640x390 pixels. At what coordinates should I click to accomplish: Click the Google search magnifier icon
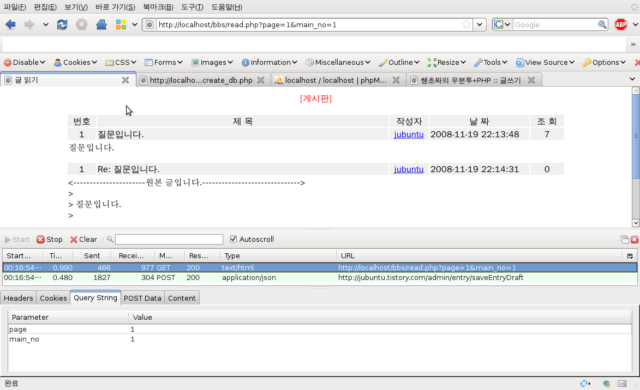click(x=602, y=24)
